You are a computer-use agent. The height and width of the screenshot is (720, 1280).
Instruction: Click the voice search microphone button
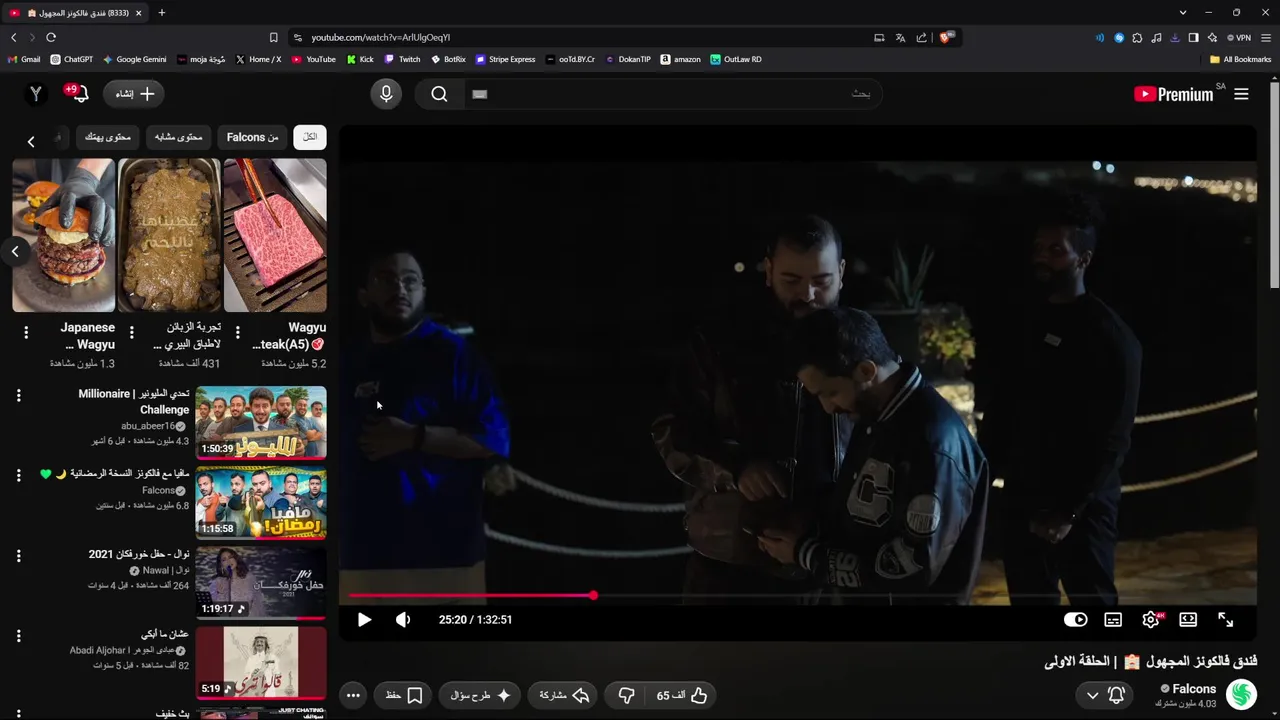pyautogui.click(x=386, y=94)
